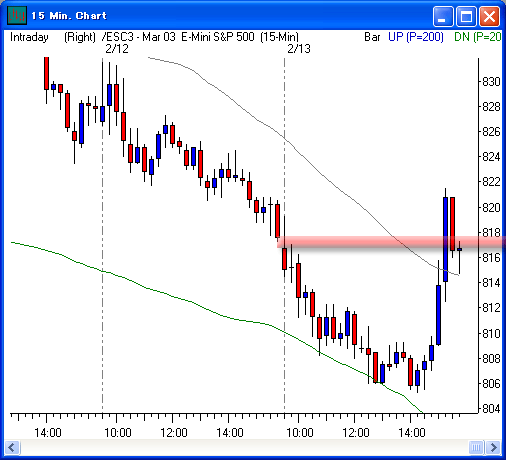
Task: Click the 812 price axis label
Action: tap(491, 308)
